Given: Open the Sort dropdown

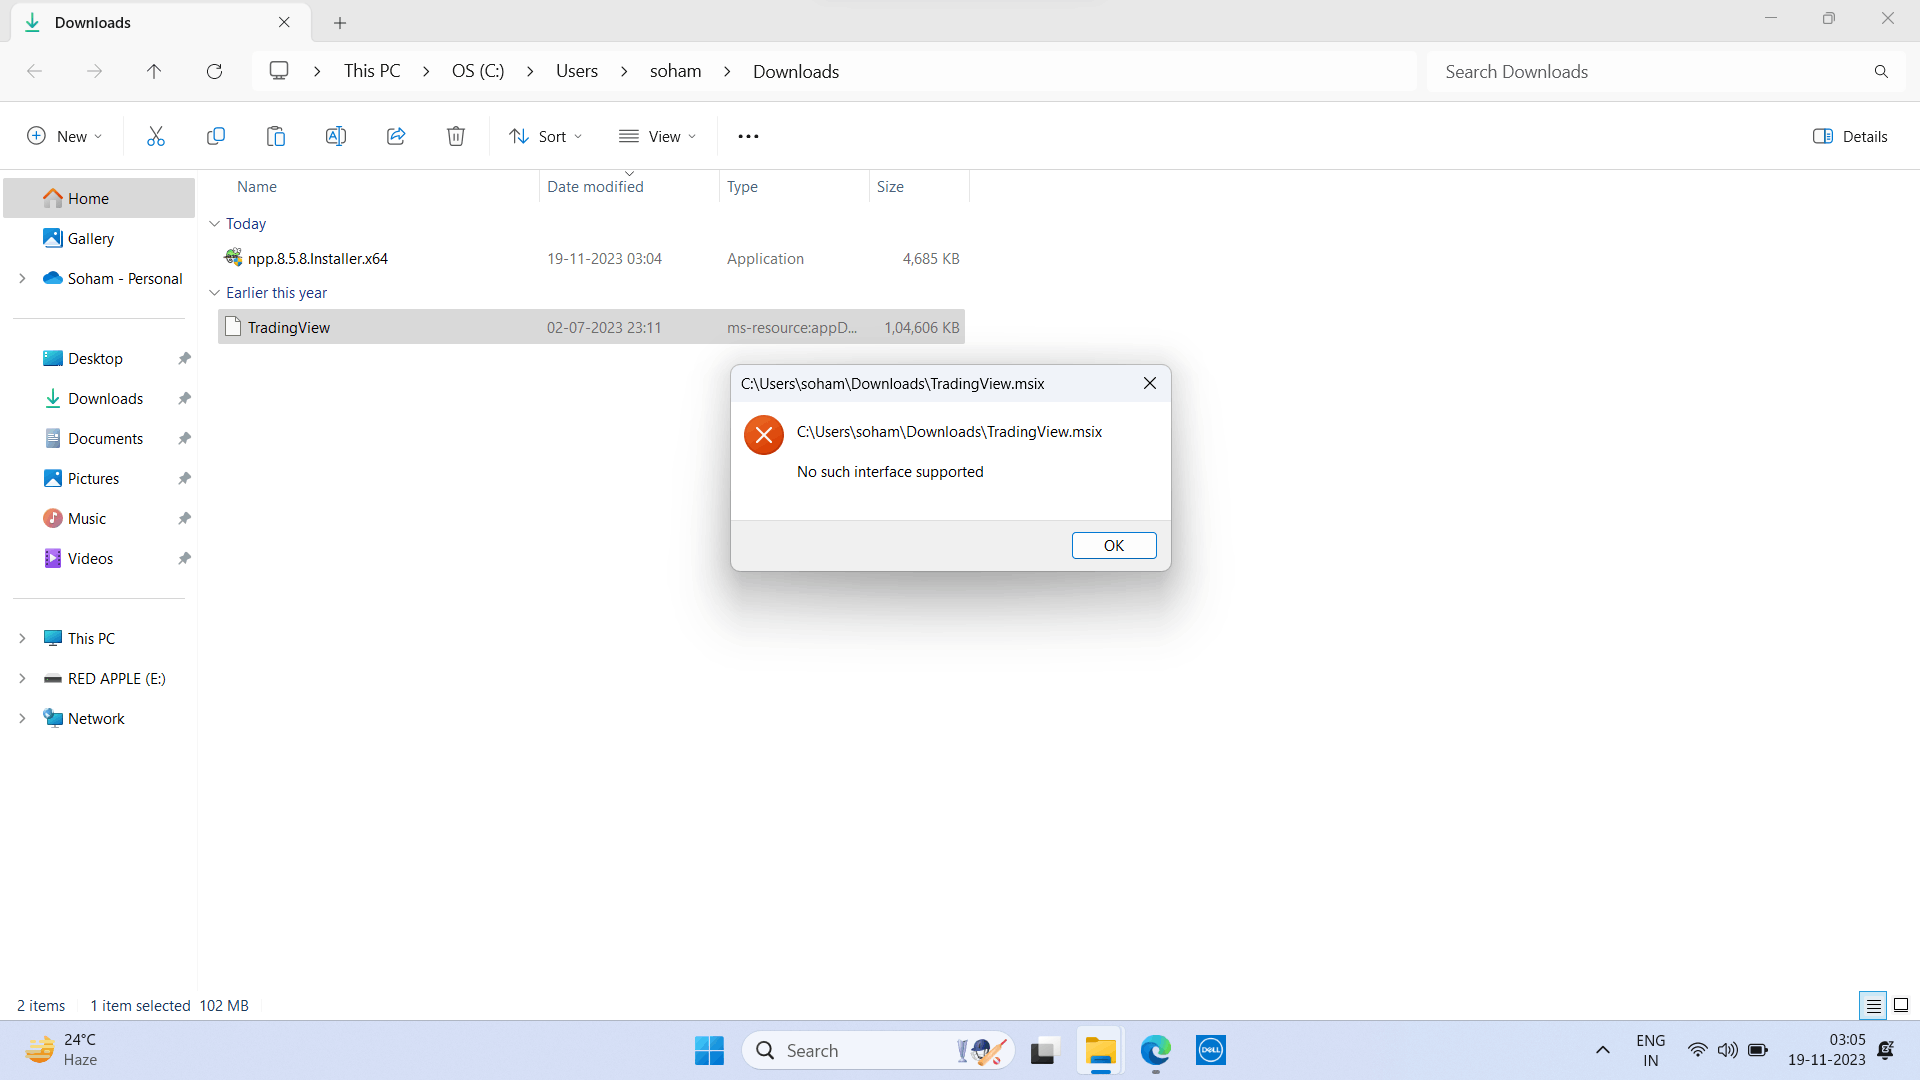Looking at the screenshot, I should (x=545, y=136).
